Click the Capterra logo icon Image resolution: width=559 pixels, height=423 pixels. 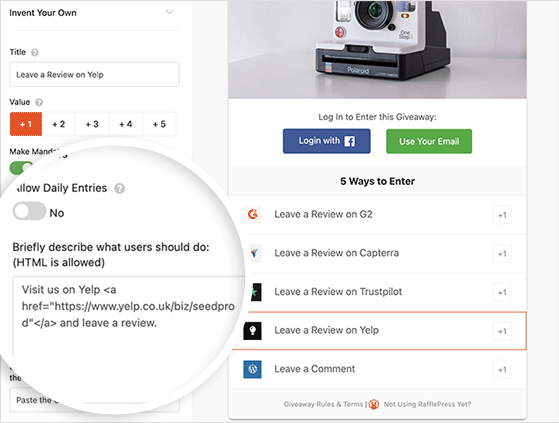pyautogui.click(x=254, y=253)
